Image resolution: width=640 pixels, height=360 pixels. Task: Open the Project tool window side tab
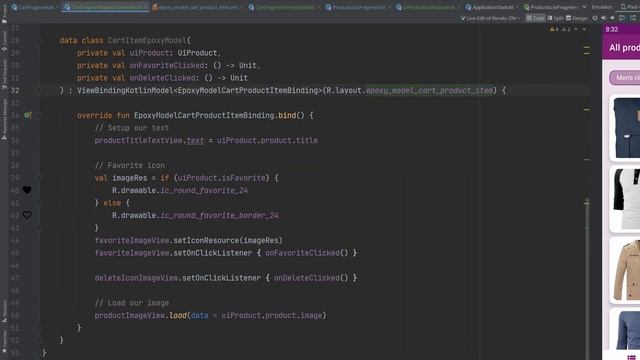point(4,14)
